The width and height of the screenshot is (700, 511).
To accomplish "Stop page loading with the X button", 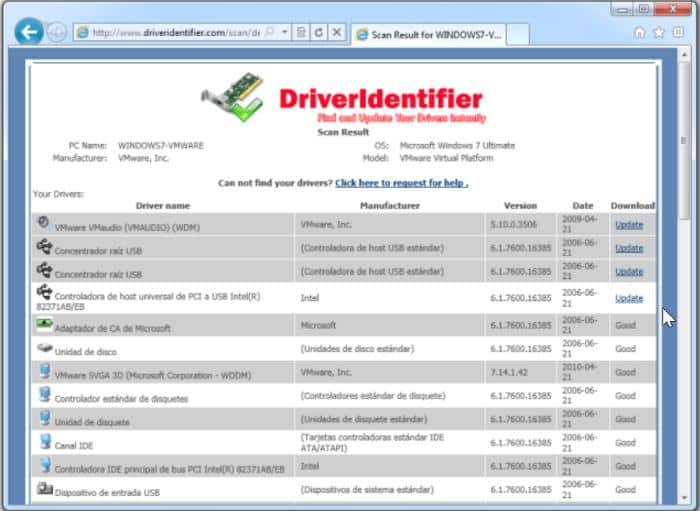I will click(x=337, y=32).
